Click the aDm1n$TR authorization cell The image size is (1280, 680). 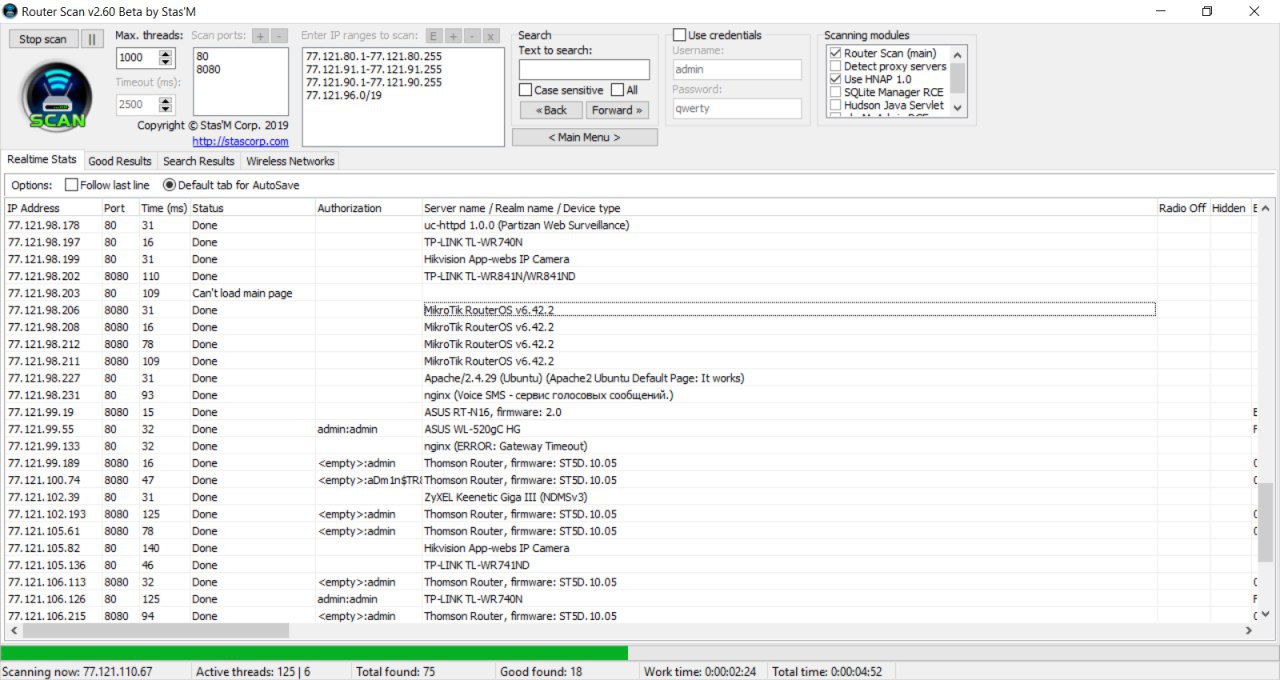pos(368,480)
